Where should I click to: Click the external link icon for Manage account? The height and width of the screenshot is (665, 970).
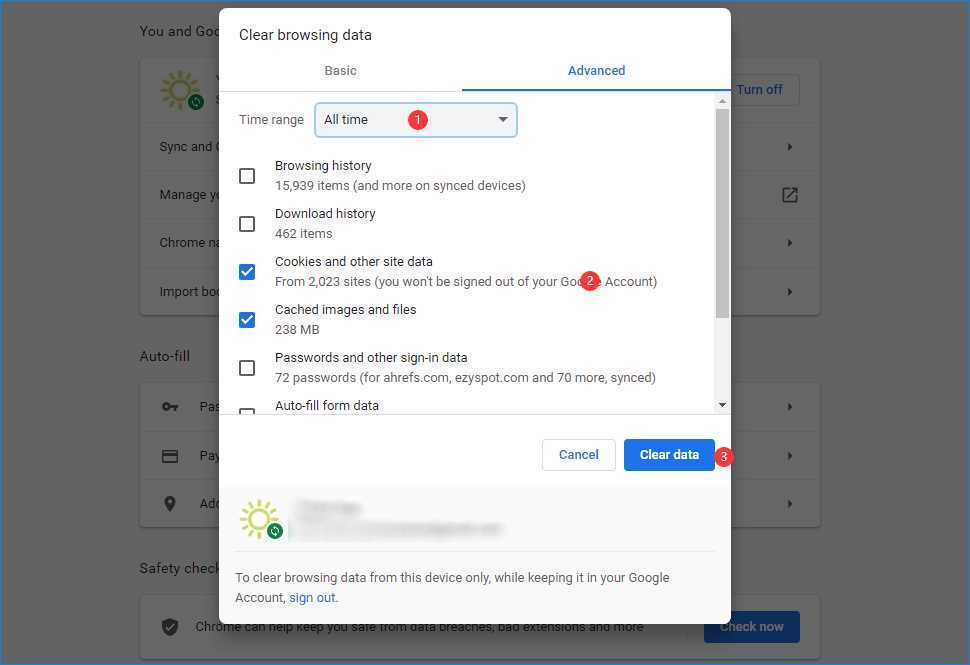[x=790, y=195]
